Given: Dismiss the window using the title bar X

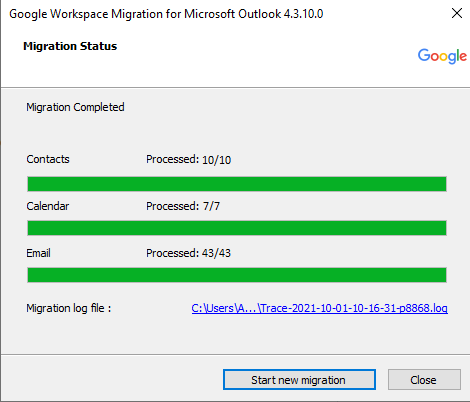Looking at the screenshot, I should pos(457,13).
